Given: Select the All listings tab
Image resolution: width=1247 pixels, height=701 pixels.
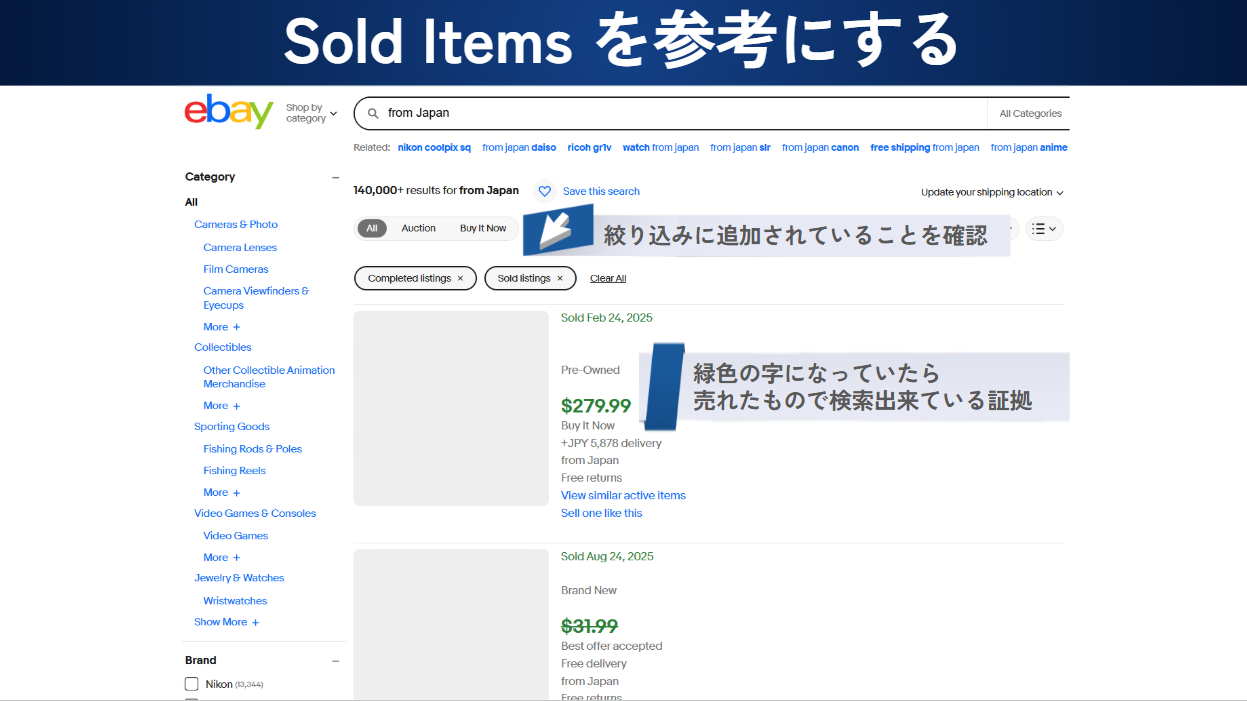Looking at the screenshot, I should (372, 228).
